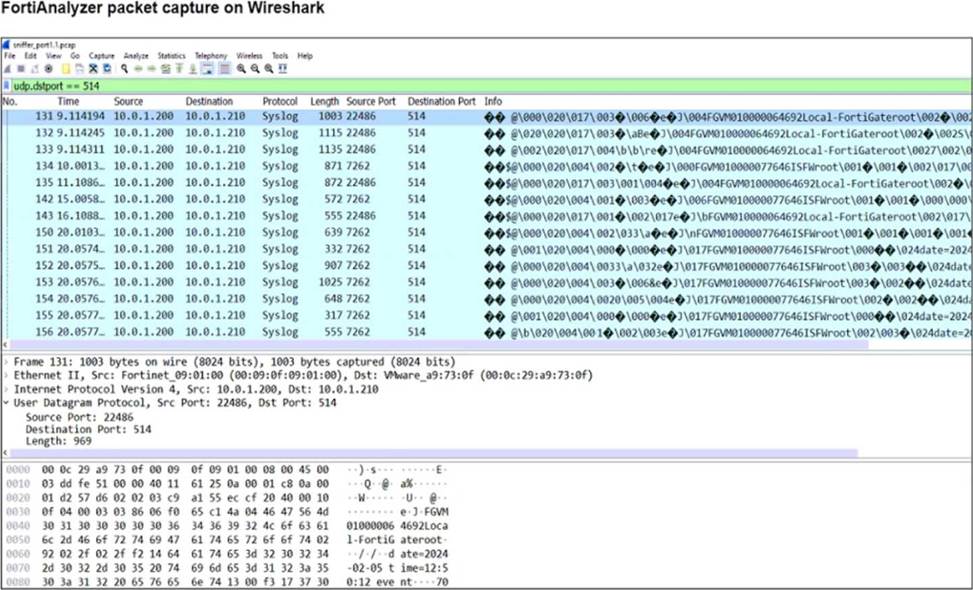
Task: Restart the current capture
Action: (x=34, y=69)
